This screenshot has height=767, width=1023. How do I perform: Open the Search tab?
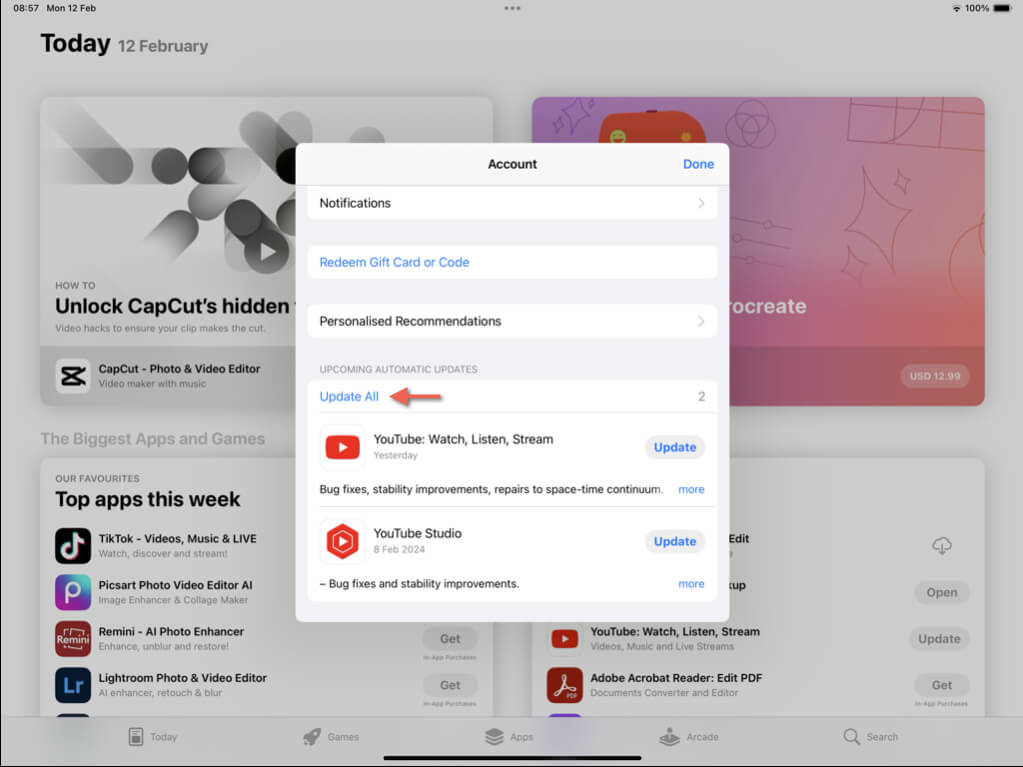tap(870, 737)
